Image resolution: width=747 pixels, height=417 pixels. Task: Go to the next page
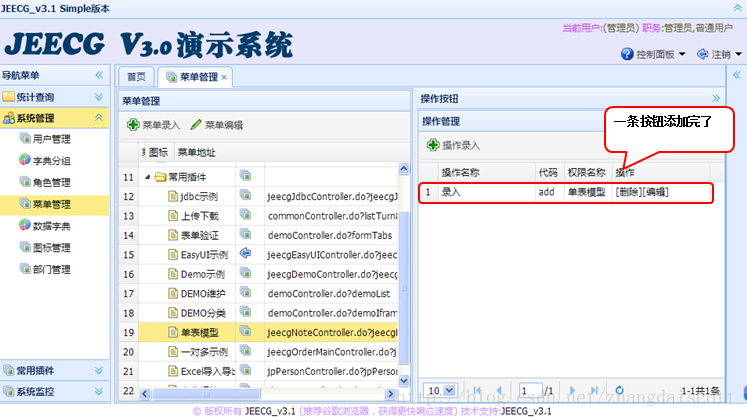tap(572, 390)
